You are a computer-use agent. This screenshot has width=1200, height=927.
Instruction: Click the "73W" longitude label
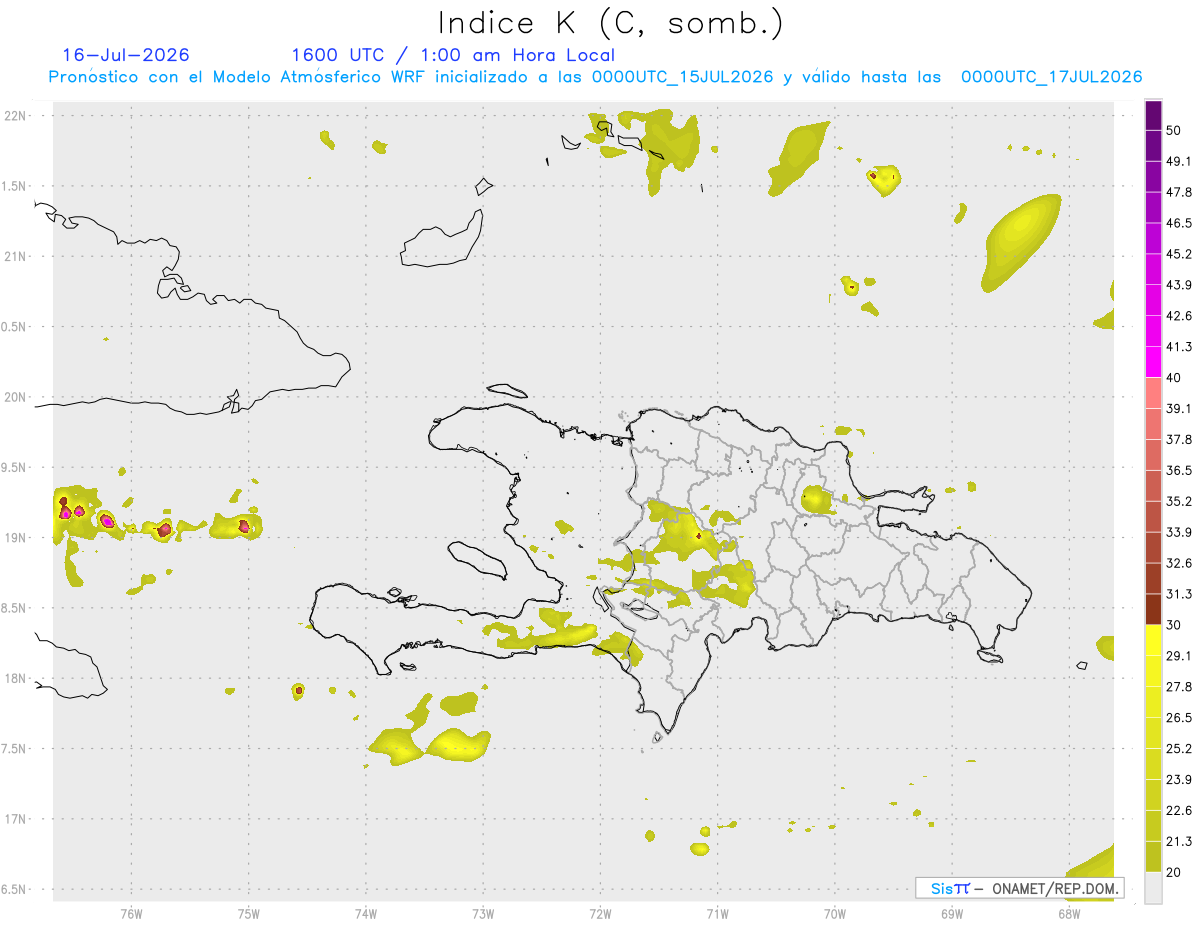pos(483,913)
